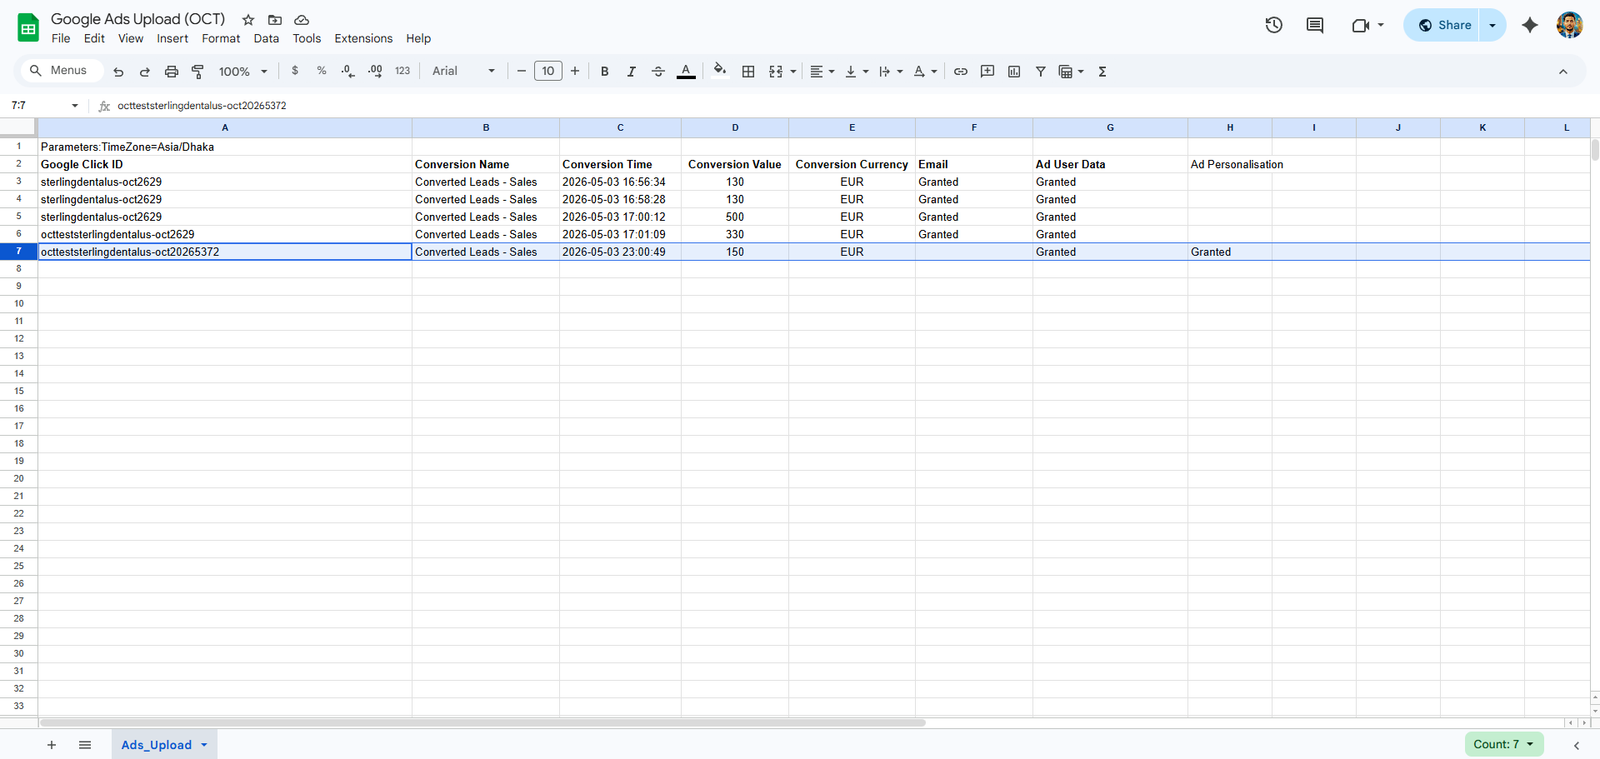Toggle the Create a filter icon
1600x759 pixels.
(x=1041, y=71)
